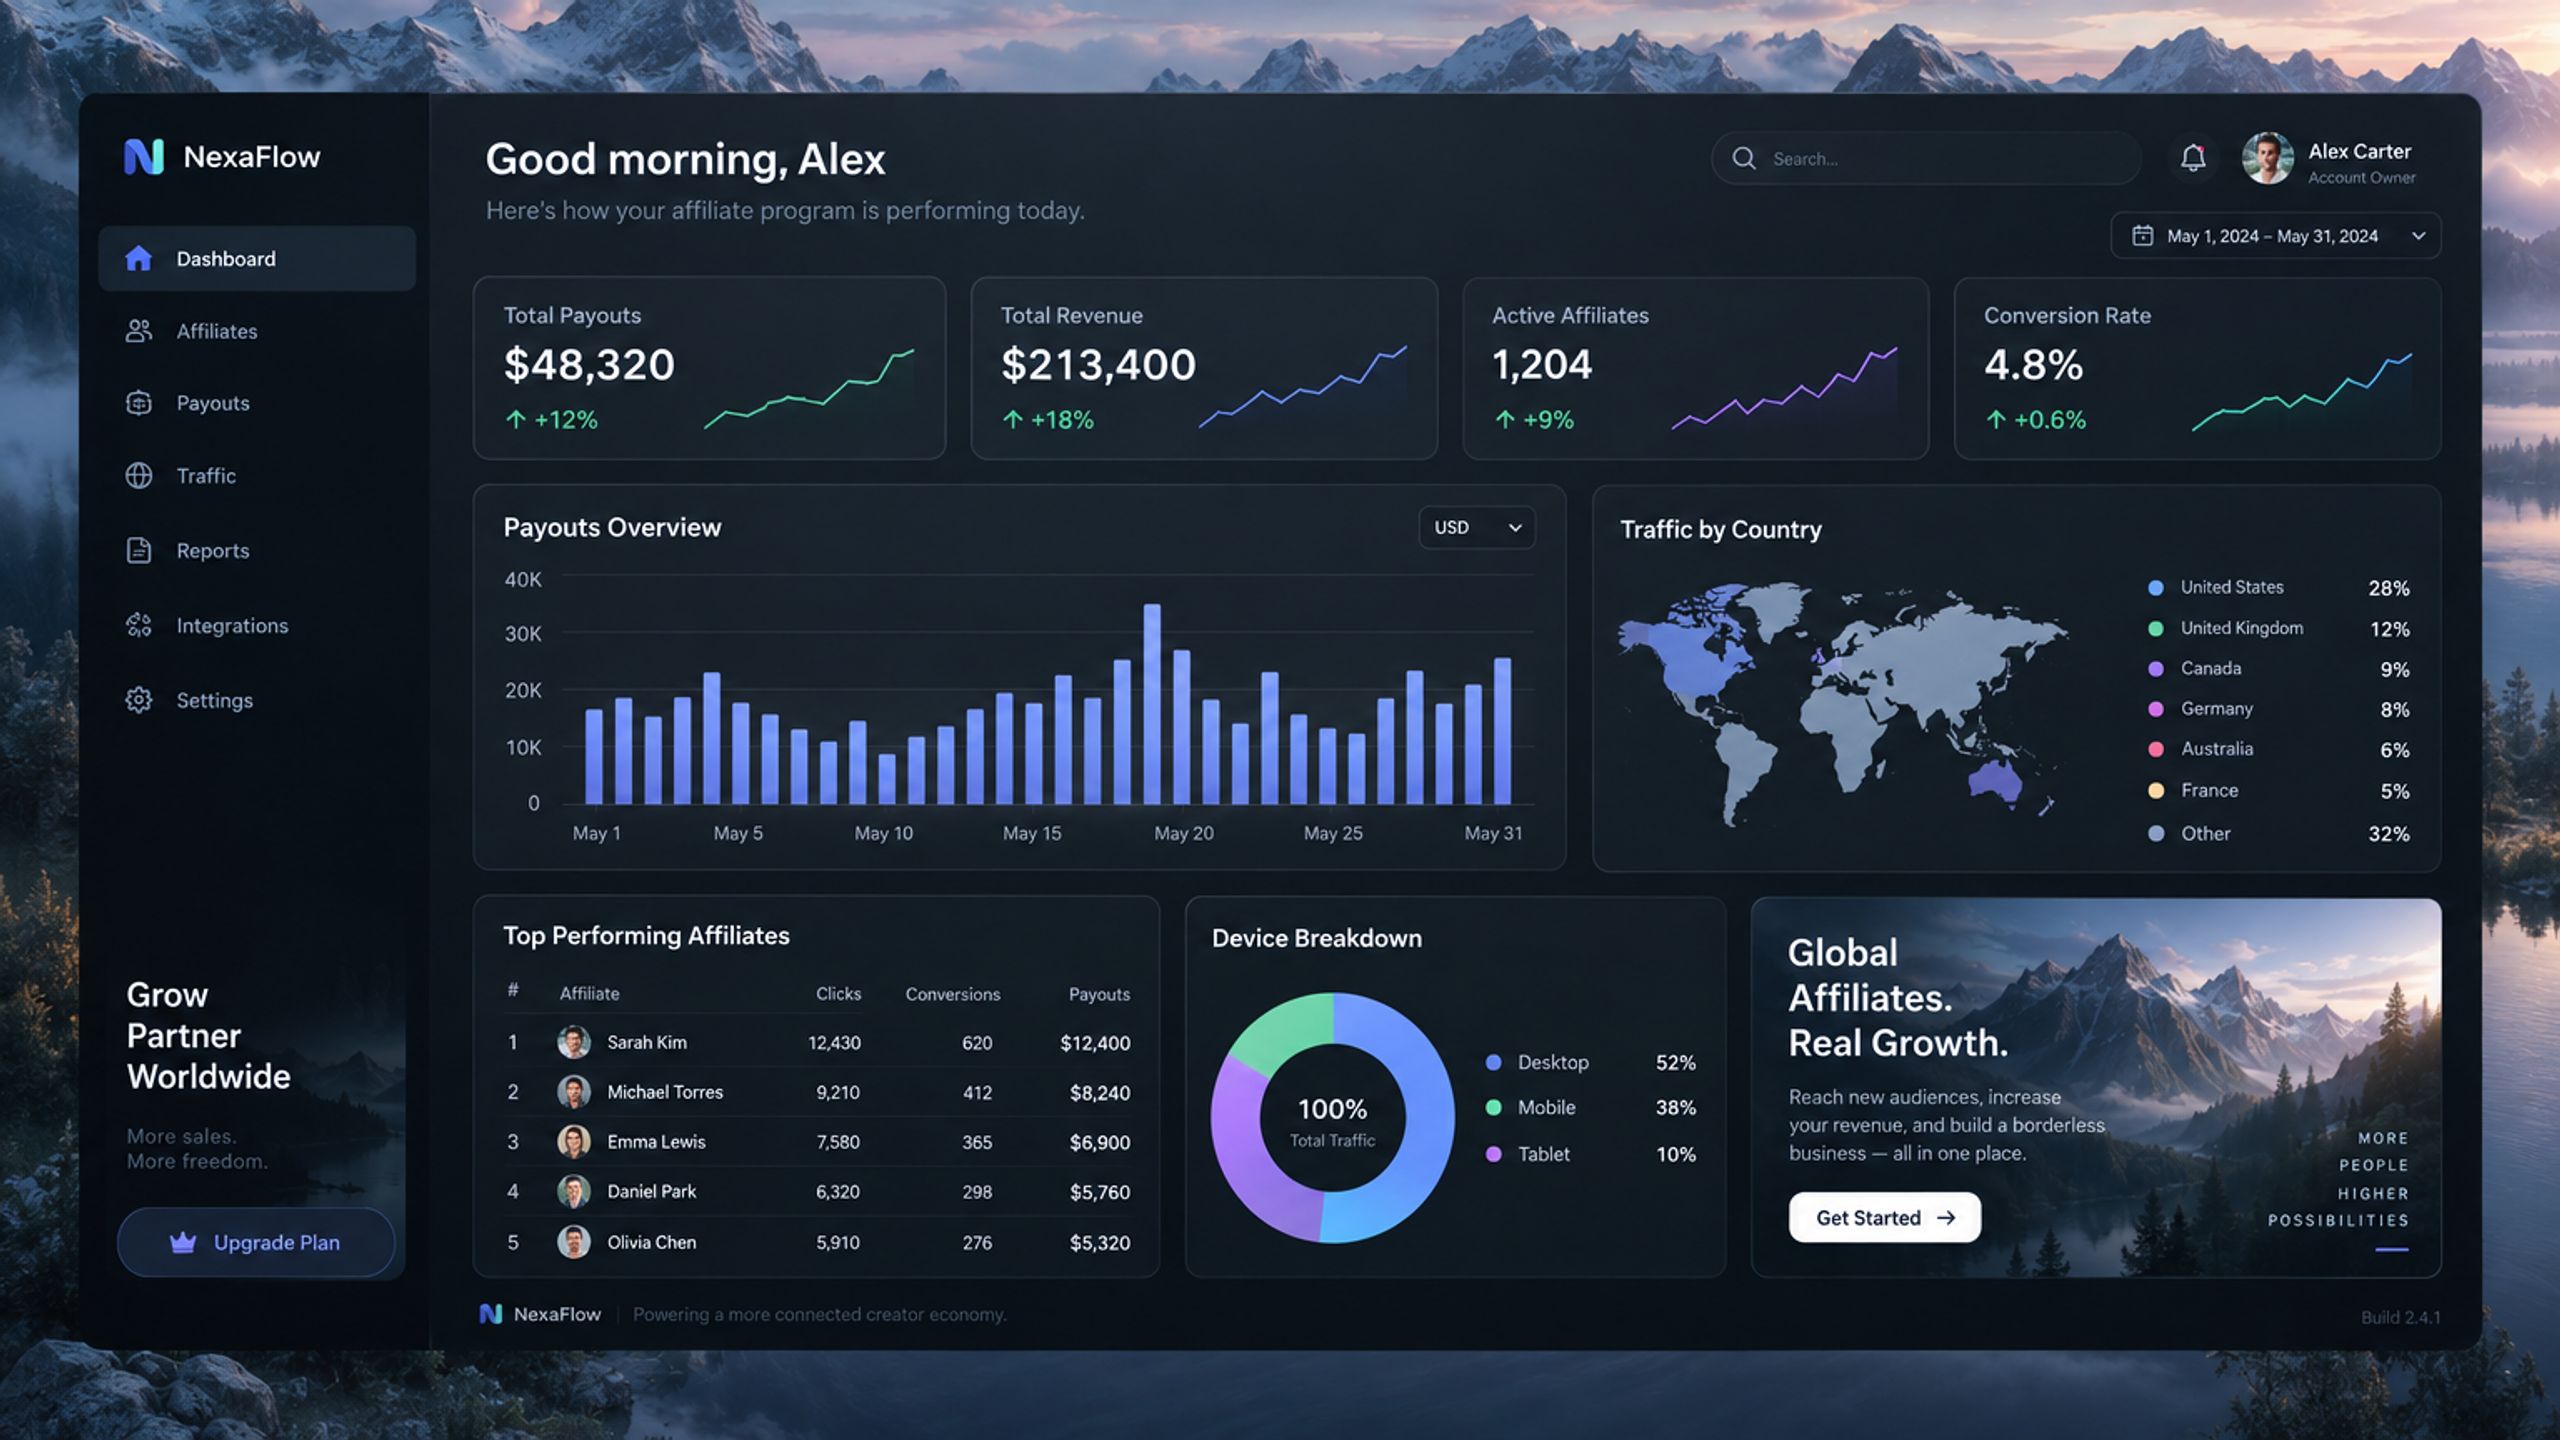The width and height of the screenshot is (2560, 1440).
Task: Click the Dashboard home icon
Action: click(138, 258)
